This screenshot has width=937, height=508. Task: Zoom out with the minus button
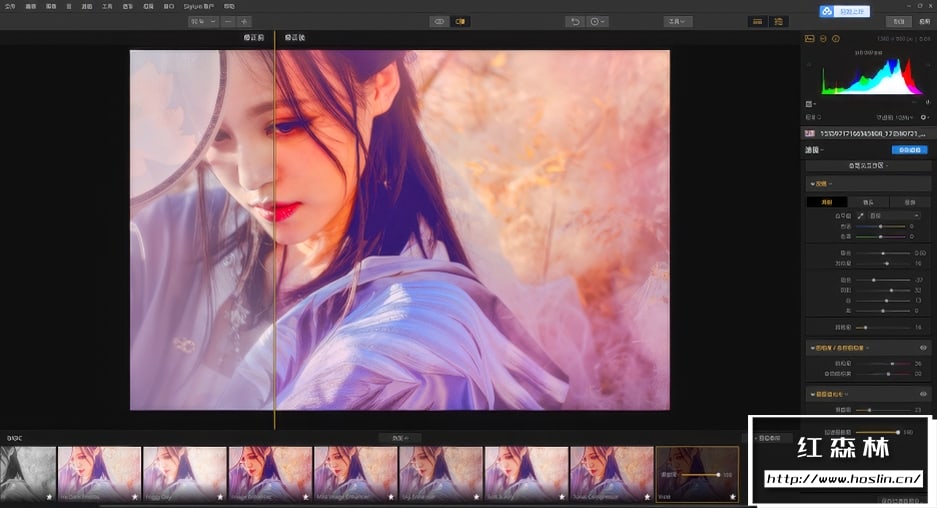[x=228, y=22]
